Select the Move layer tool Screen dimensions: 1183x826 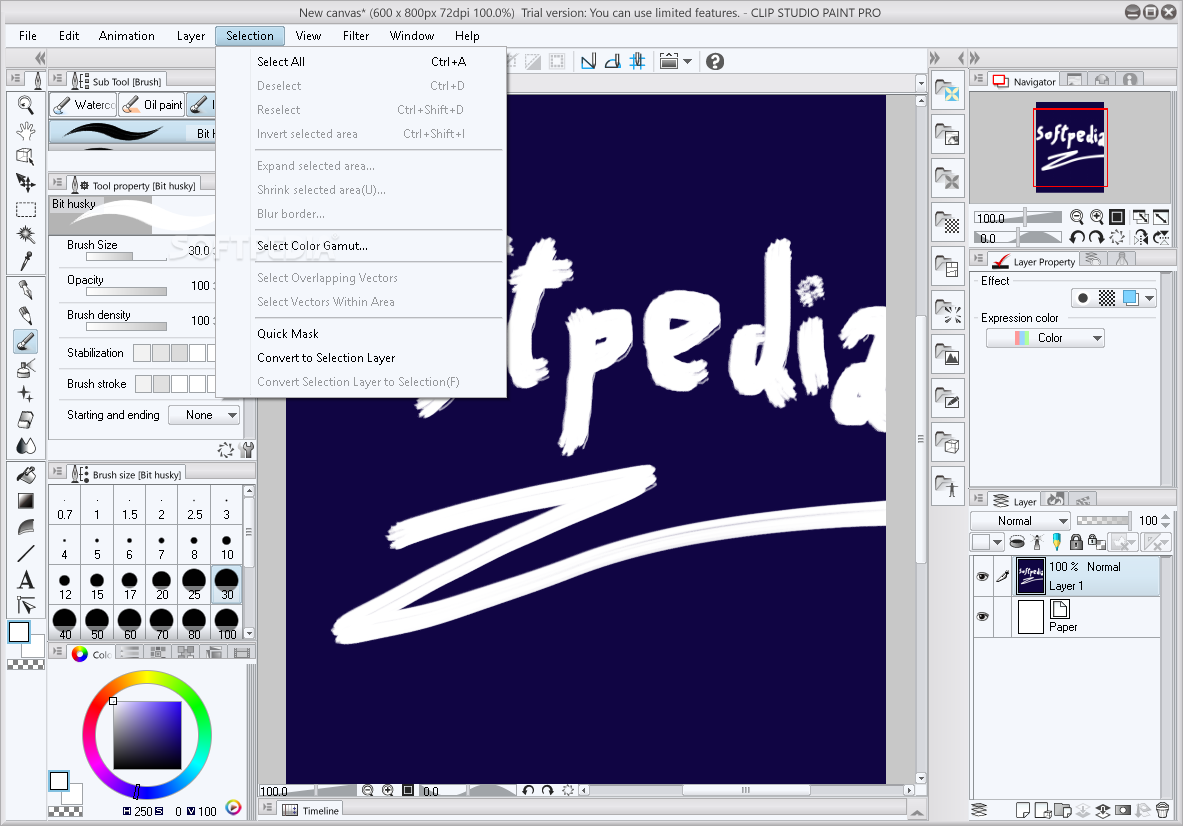(26, 183)
